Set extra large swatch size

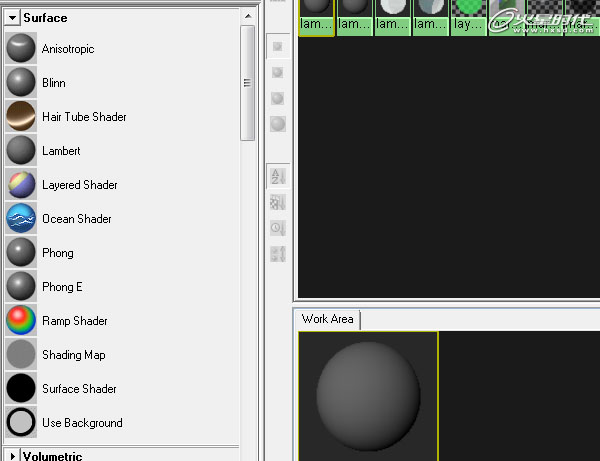[x=277, y=124]
